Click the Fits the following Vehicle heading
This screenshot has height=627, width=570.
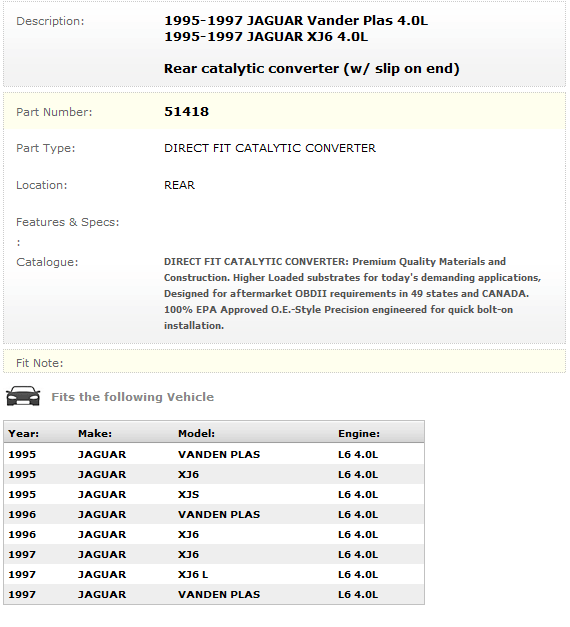(132, 397)
